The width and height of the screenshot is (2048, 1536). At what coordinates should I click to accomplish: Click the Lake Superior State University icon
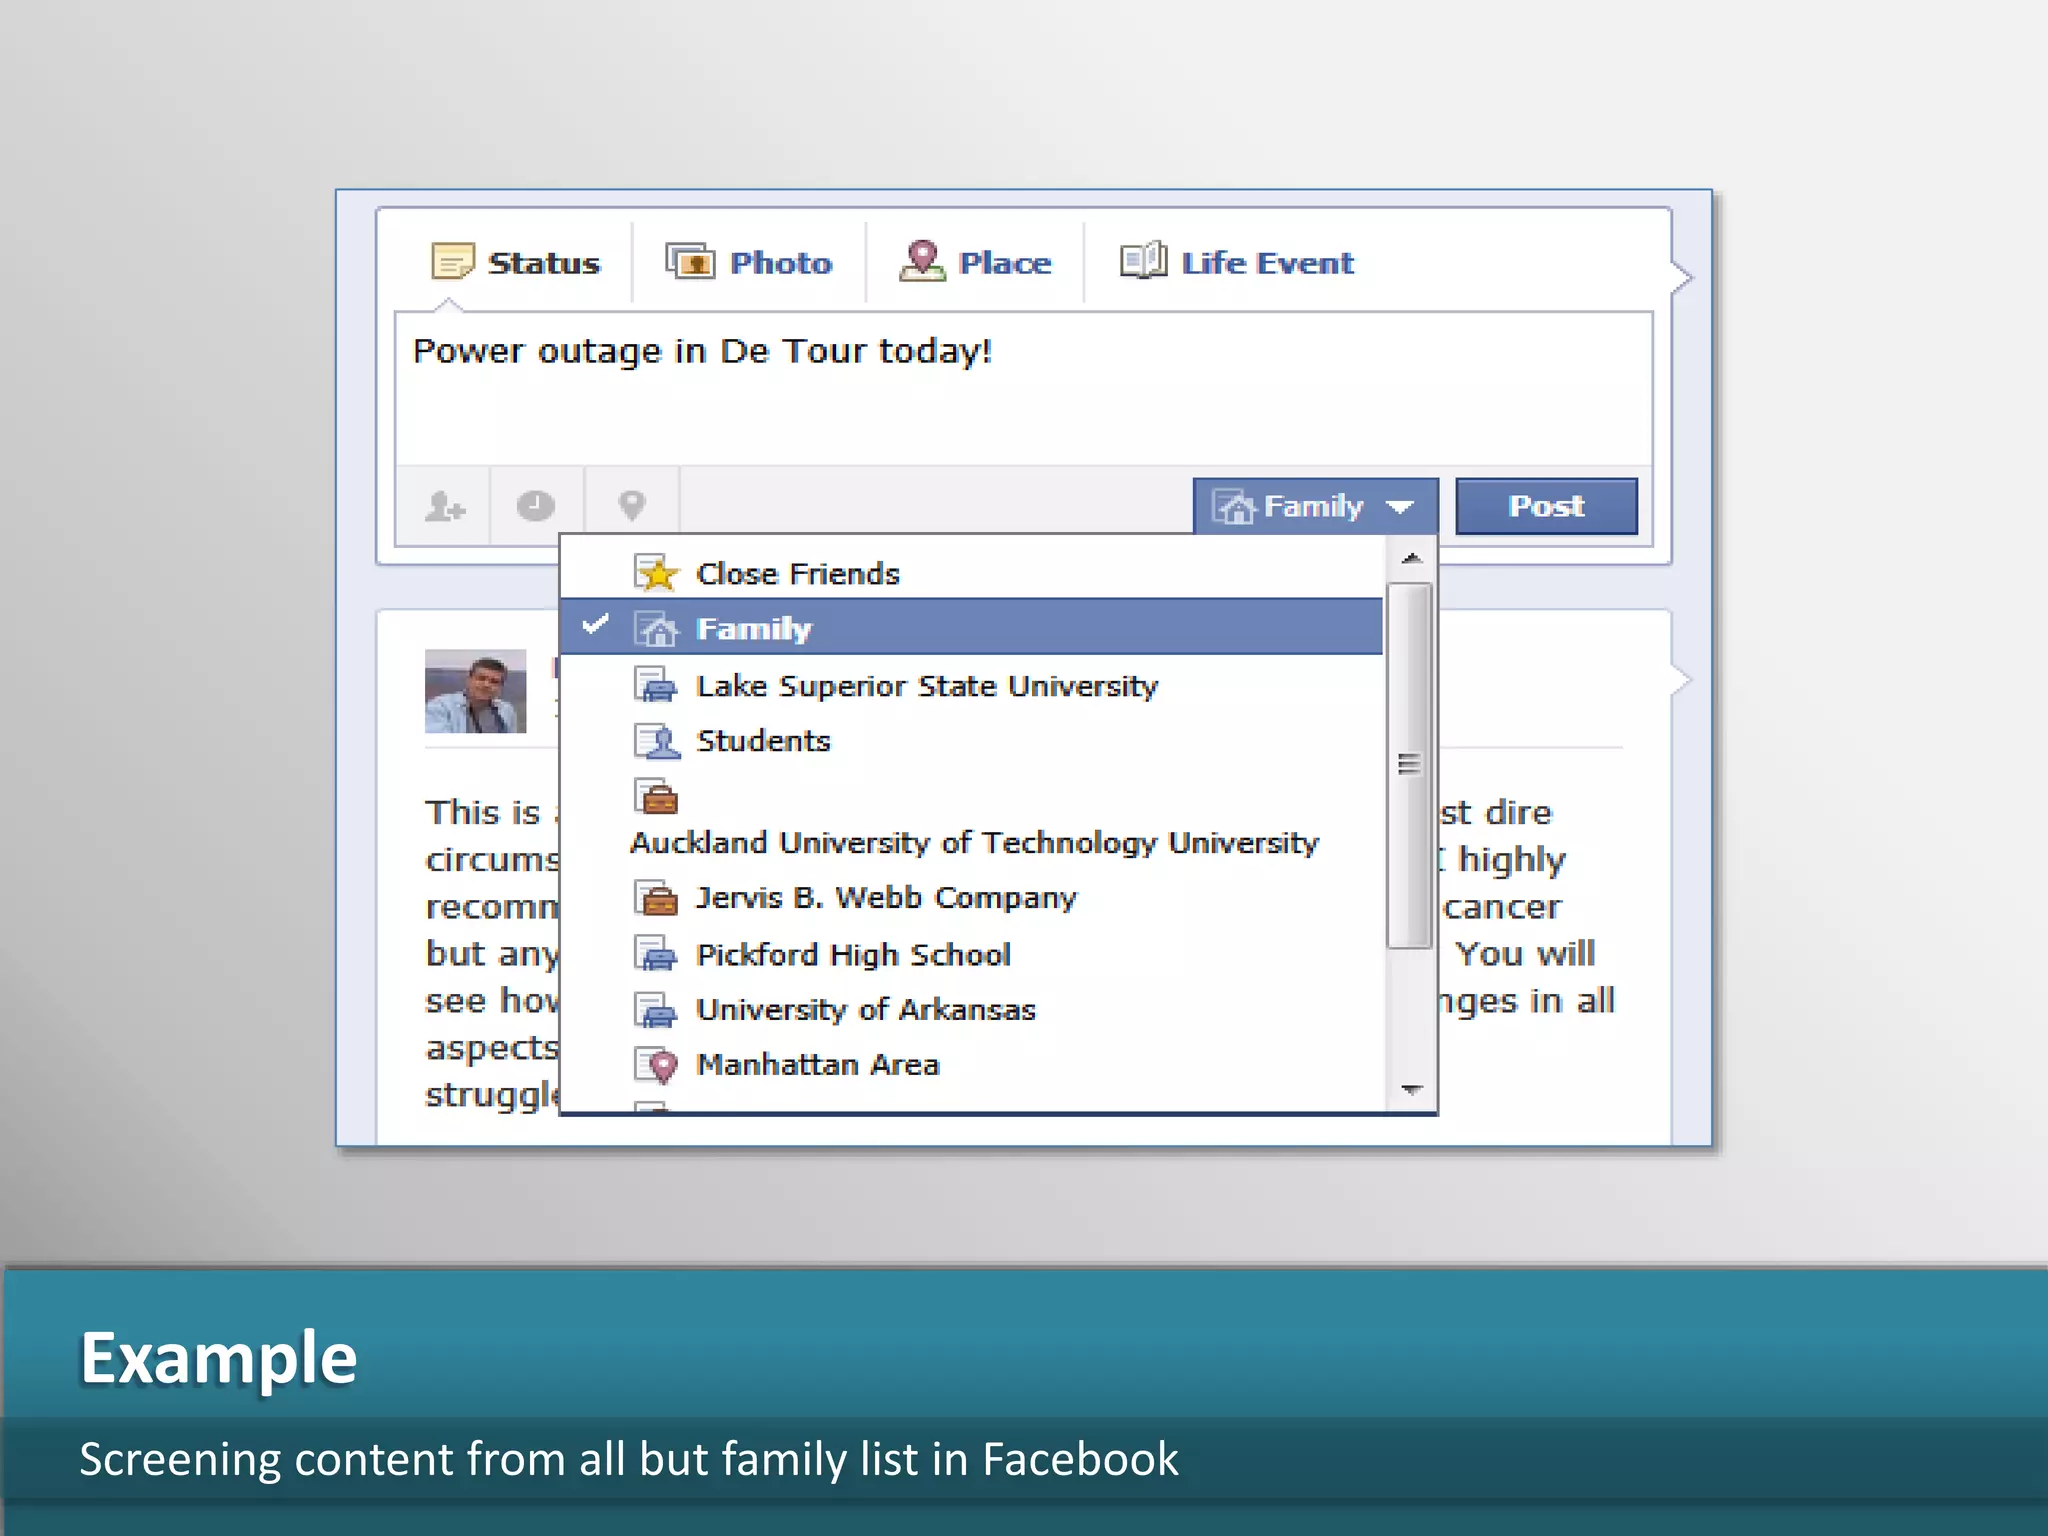(x=656, y=686)
